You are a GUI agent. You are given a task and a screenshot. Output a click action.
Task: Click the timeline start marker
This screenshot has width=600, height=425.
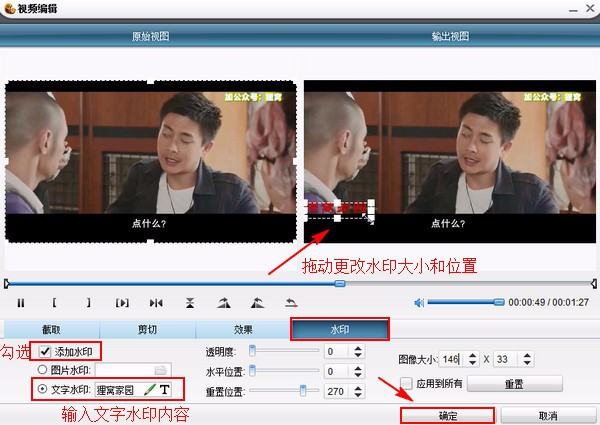point(7,284)
